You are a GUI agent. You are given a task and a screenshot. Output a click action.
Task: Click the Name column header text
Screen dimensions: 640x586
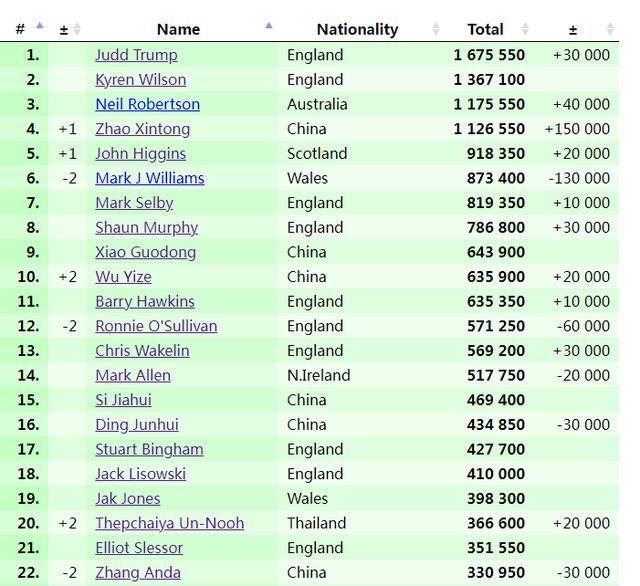(178, 29)
